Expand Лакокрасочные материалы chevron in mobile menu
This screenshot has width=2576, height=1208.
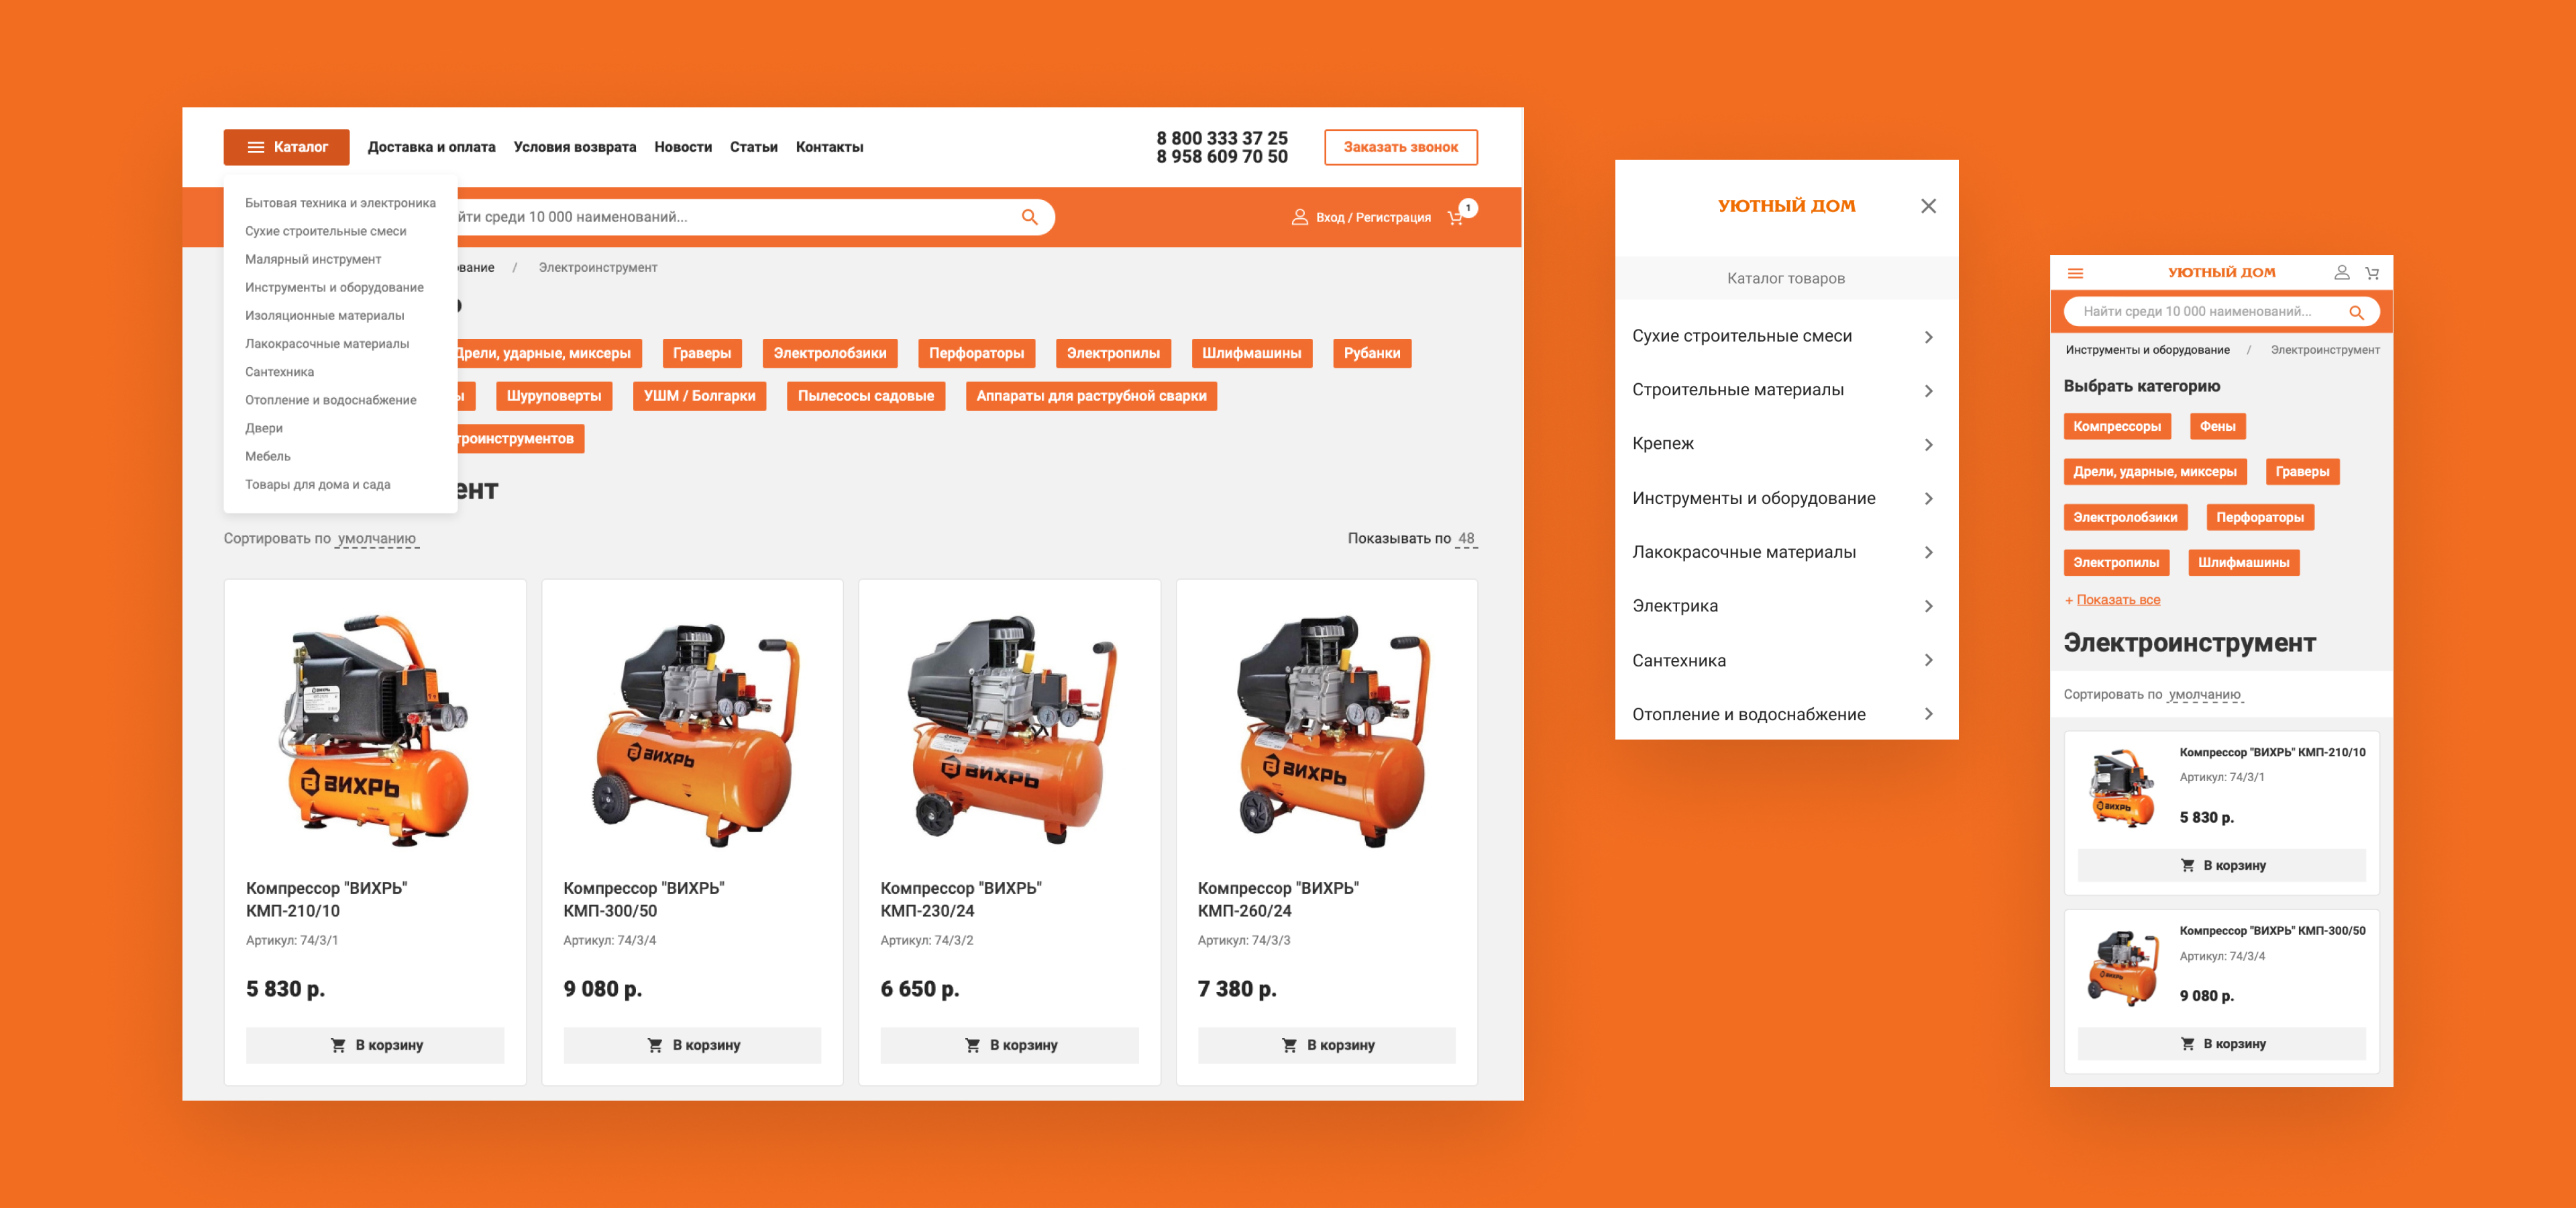click(1928, 553)
